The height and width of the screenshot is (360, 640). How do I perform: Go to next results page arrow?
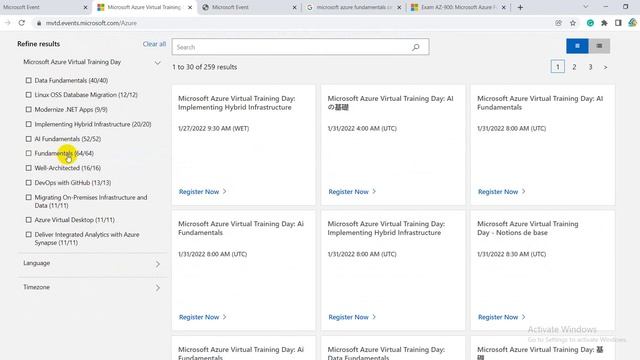pyautogui.click(x=605, y=67)
